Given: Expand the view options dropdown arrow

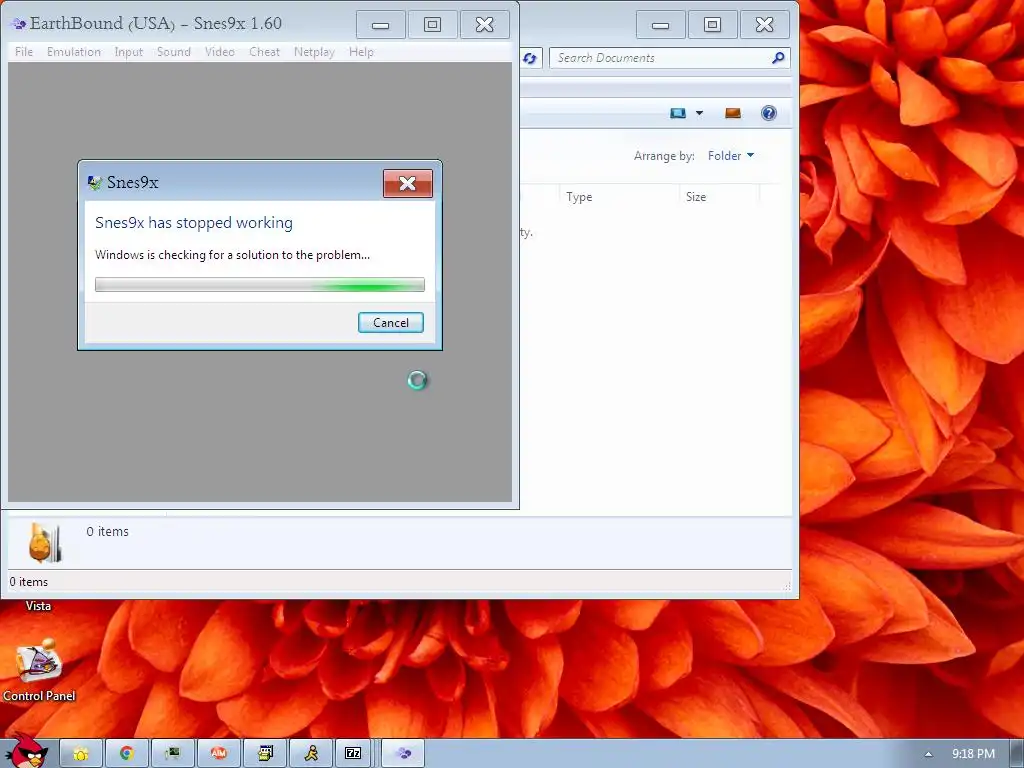Looking at the screenshot, I should tap(699, 113).
